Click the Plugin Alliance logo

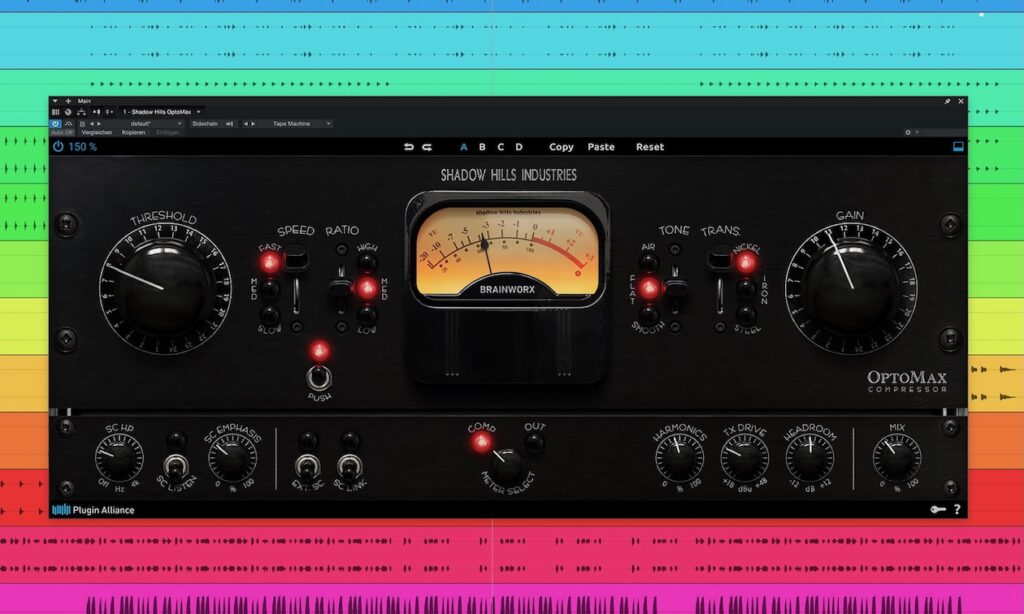click(x=93, y=510)
